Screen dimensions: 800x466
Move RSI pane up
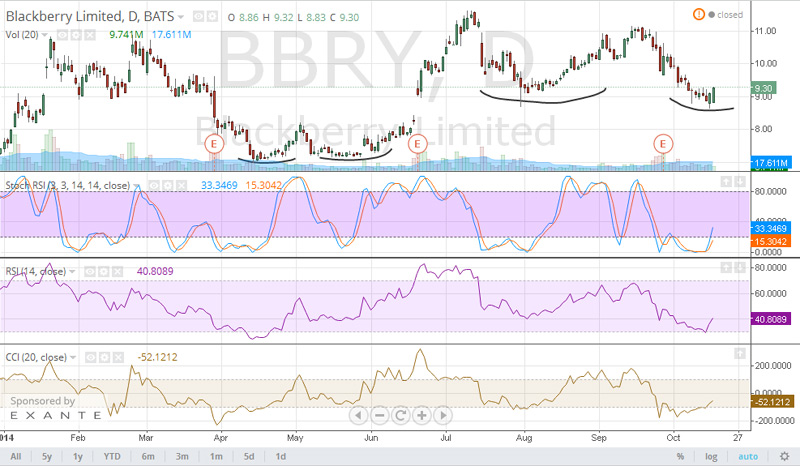click(x=726, y=267)
